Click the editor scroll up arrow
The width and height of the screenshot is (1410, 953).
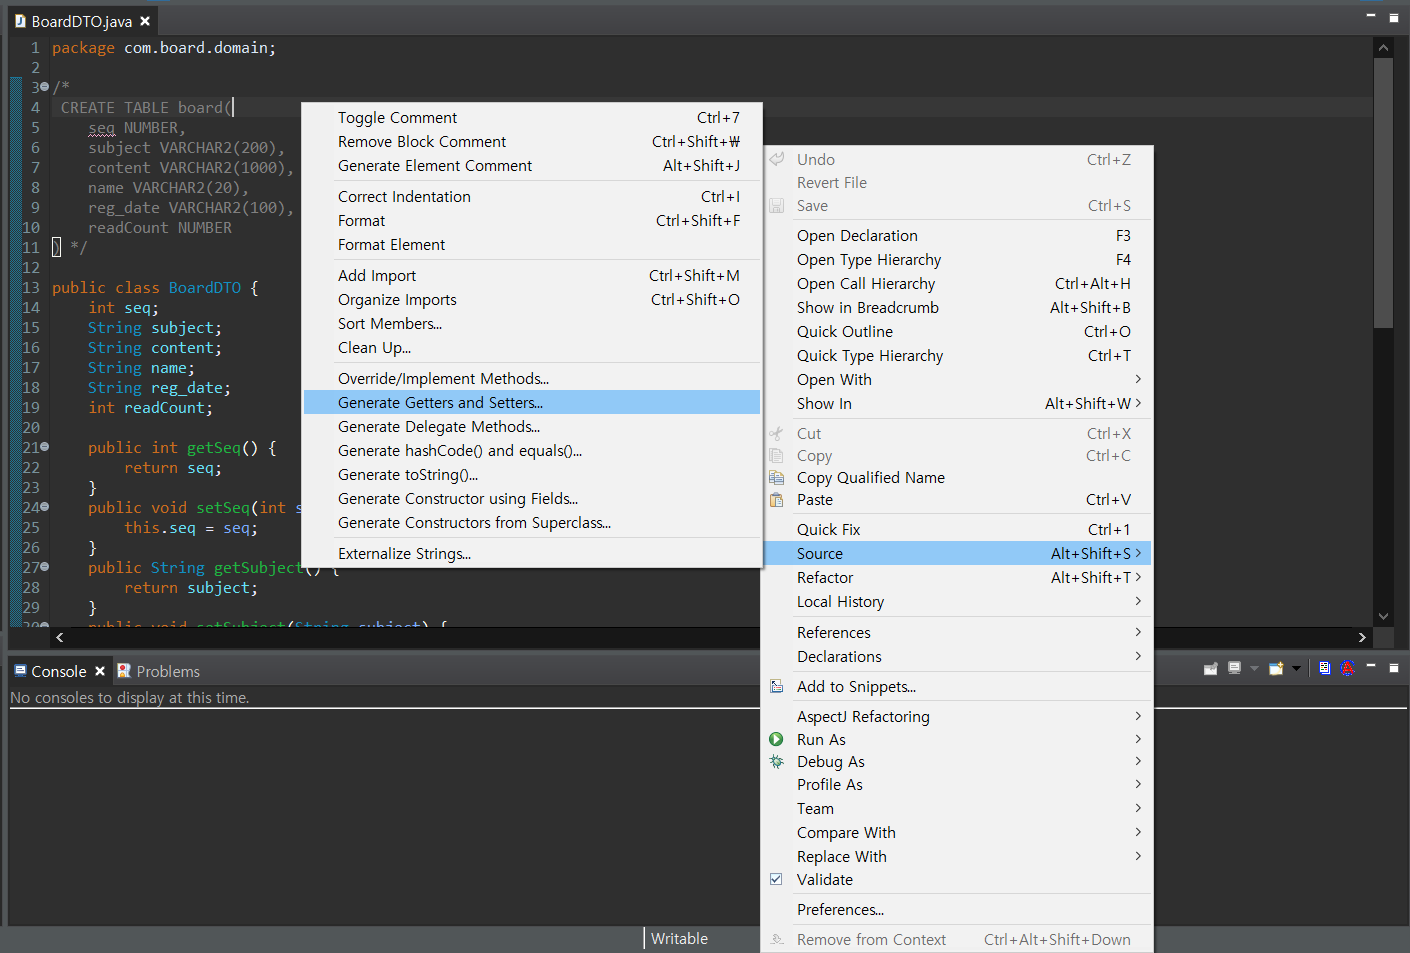[1383, 47]
